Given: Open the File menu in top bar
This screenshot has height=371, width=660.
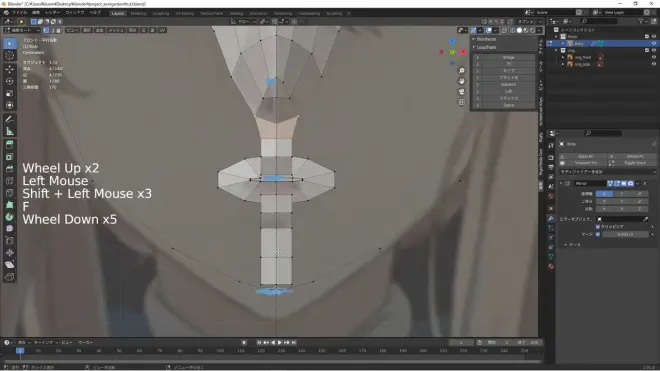Looking at the screenshot, I should [19, 13].
